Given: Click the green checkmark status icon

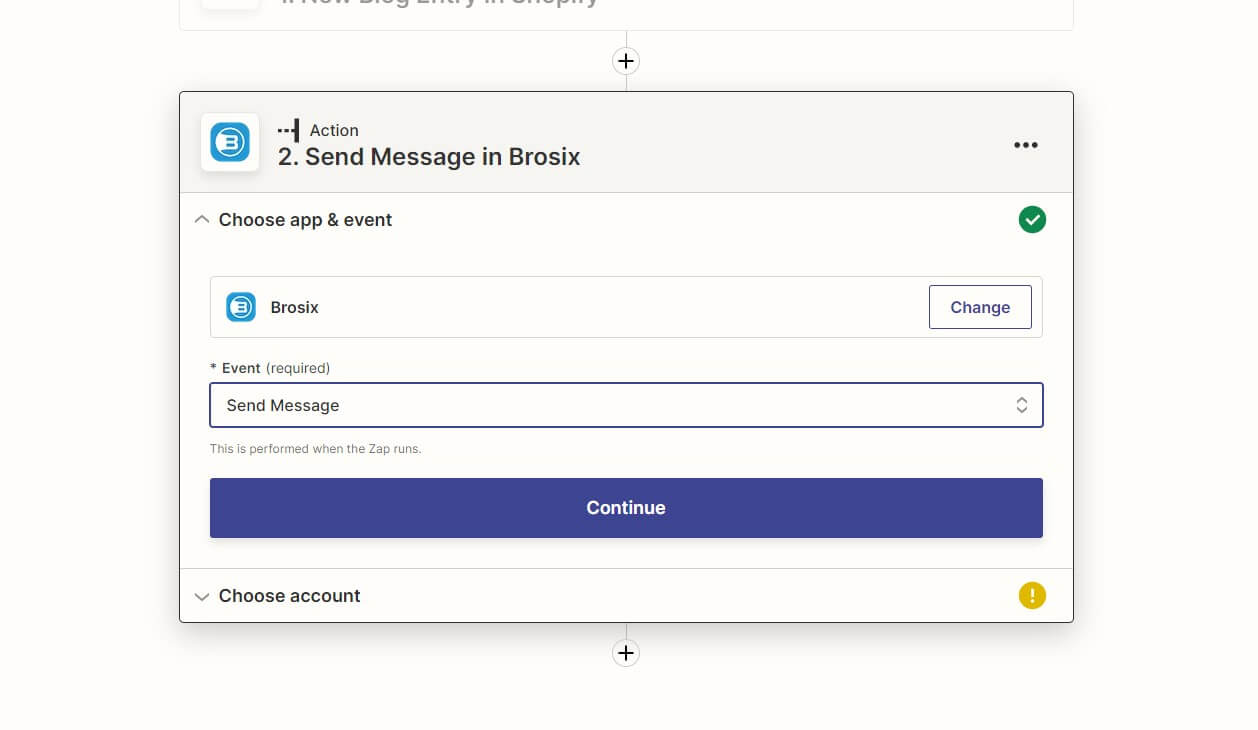Looking at the screenshot, I should tap(1032, 220).
